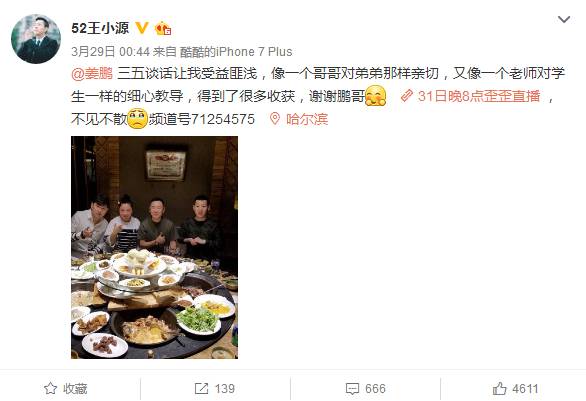Click the orange V verified badge
Screen dimensions: 586x401
(142, 28)
